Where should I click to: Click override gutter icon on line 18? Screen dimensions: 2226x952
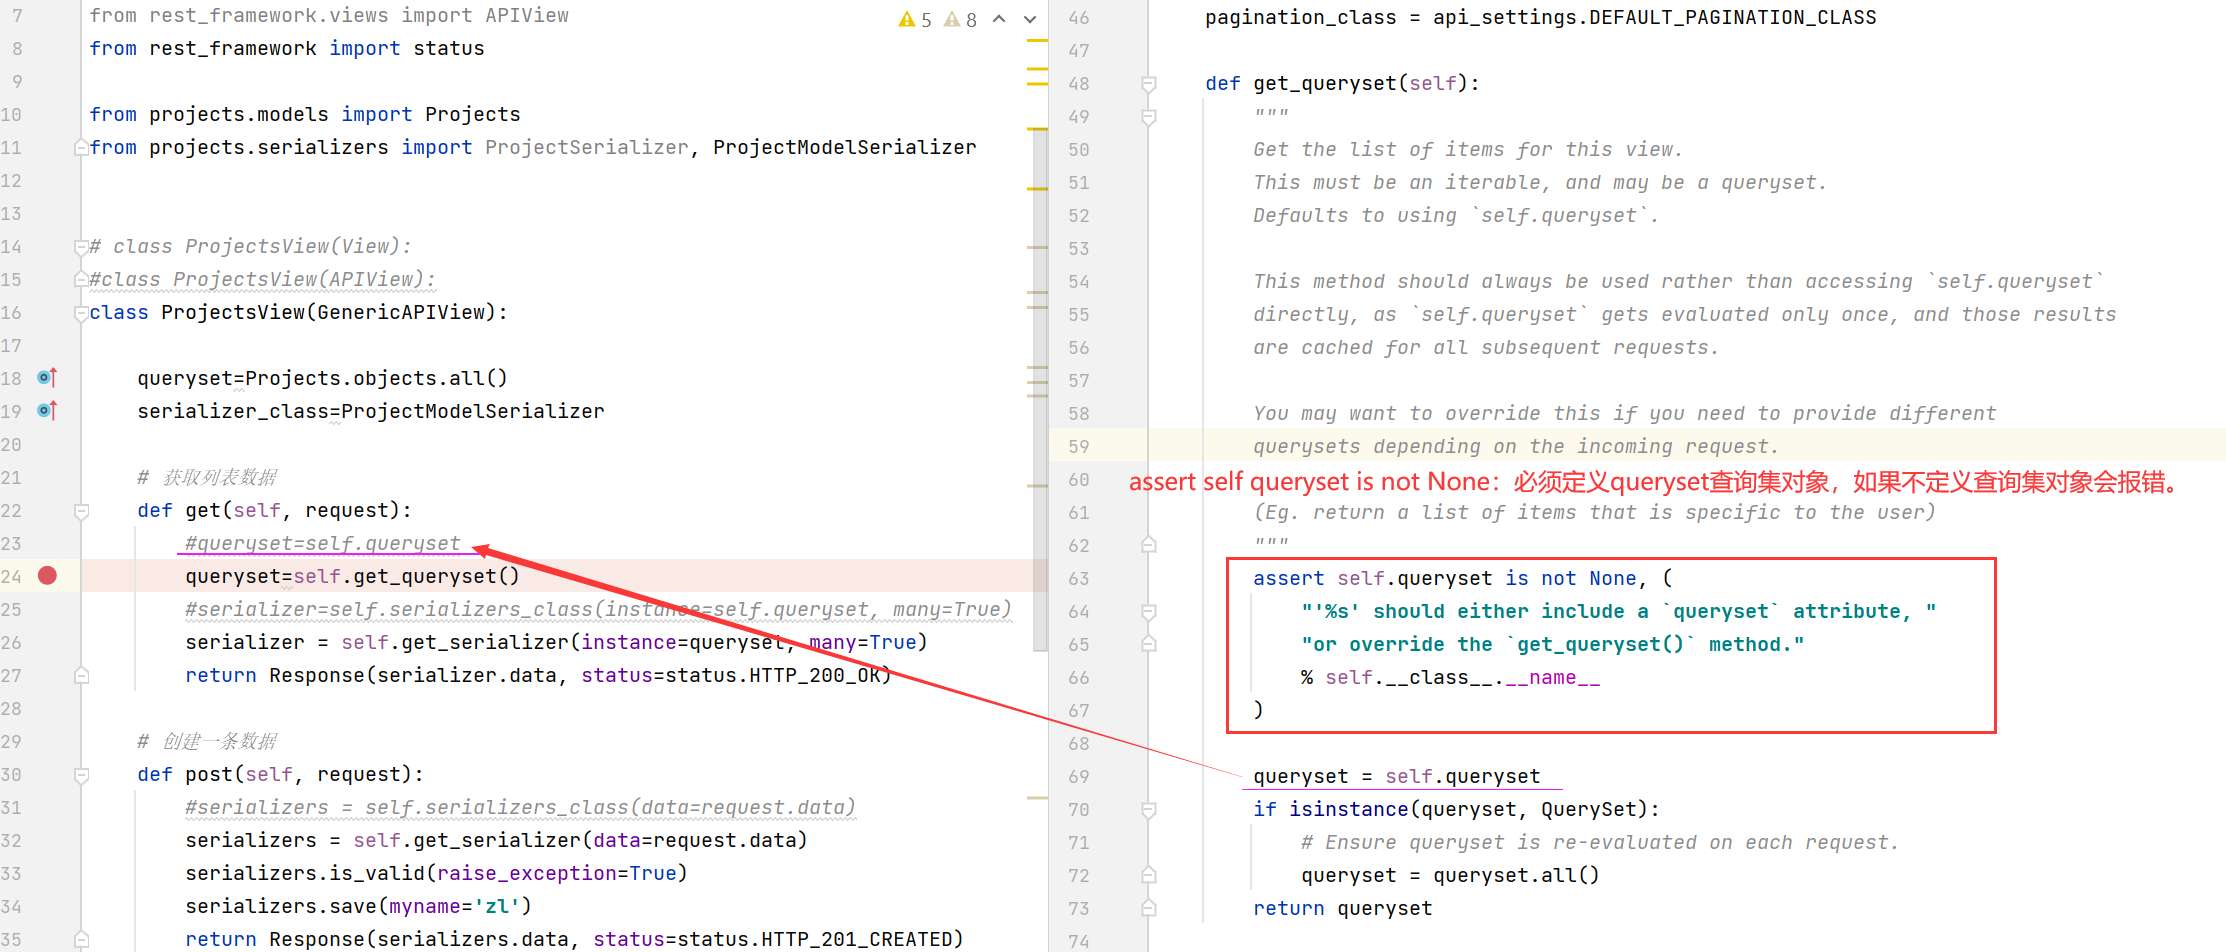[47, 377]
